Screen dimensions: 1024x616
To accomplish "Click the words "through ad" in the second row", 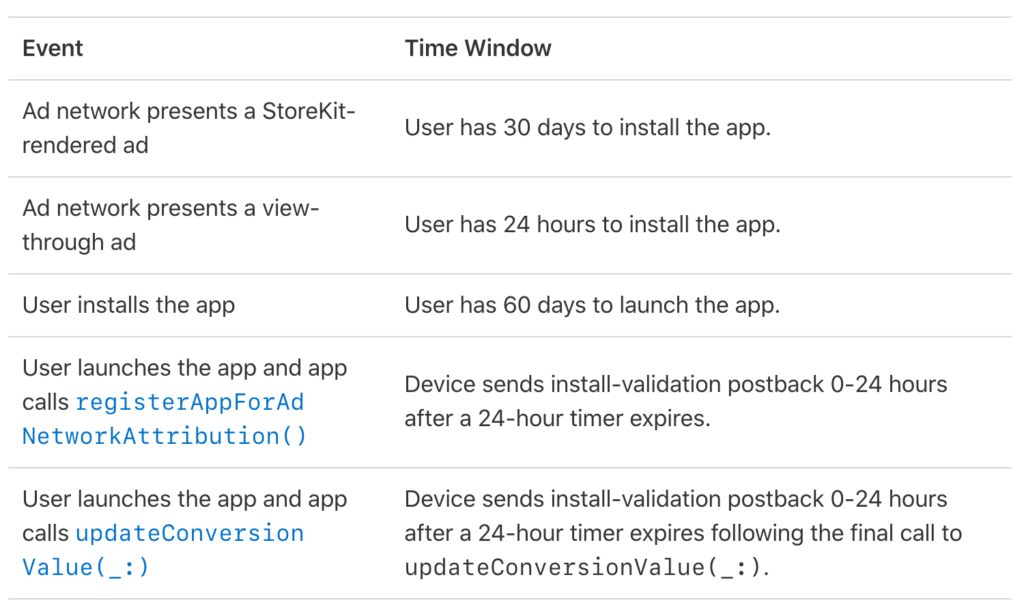I will [78, 242].
